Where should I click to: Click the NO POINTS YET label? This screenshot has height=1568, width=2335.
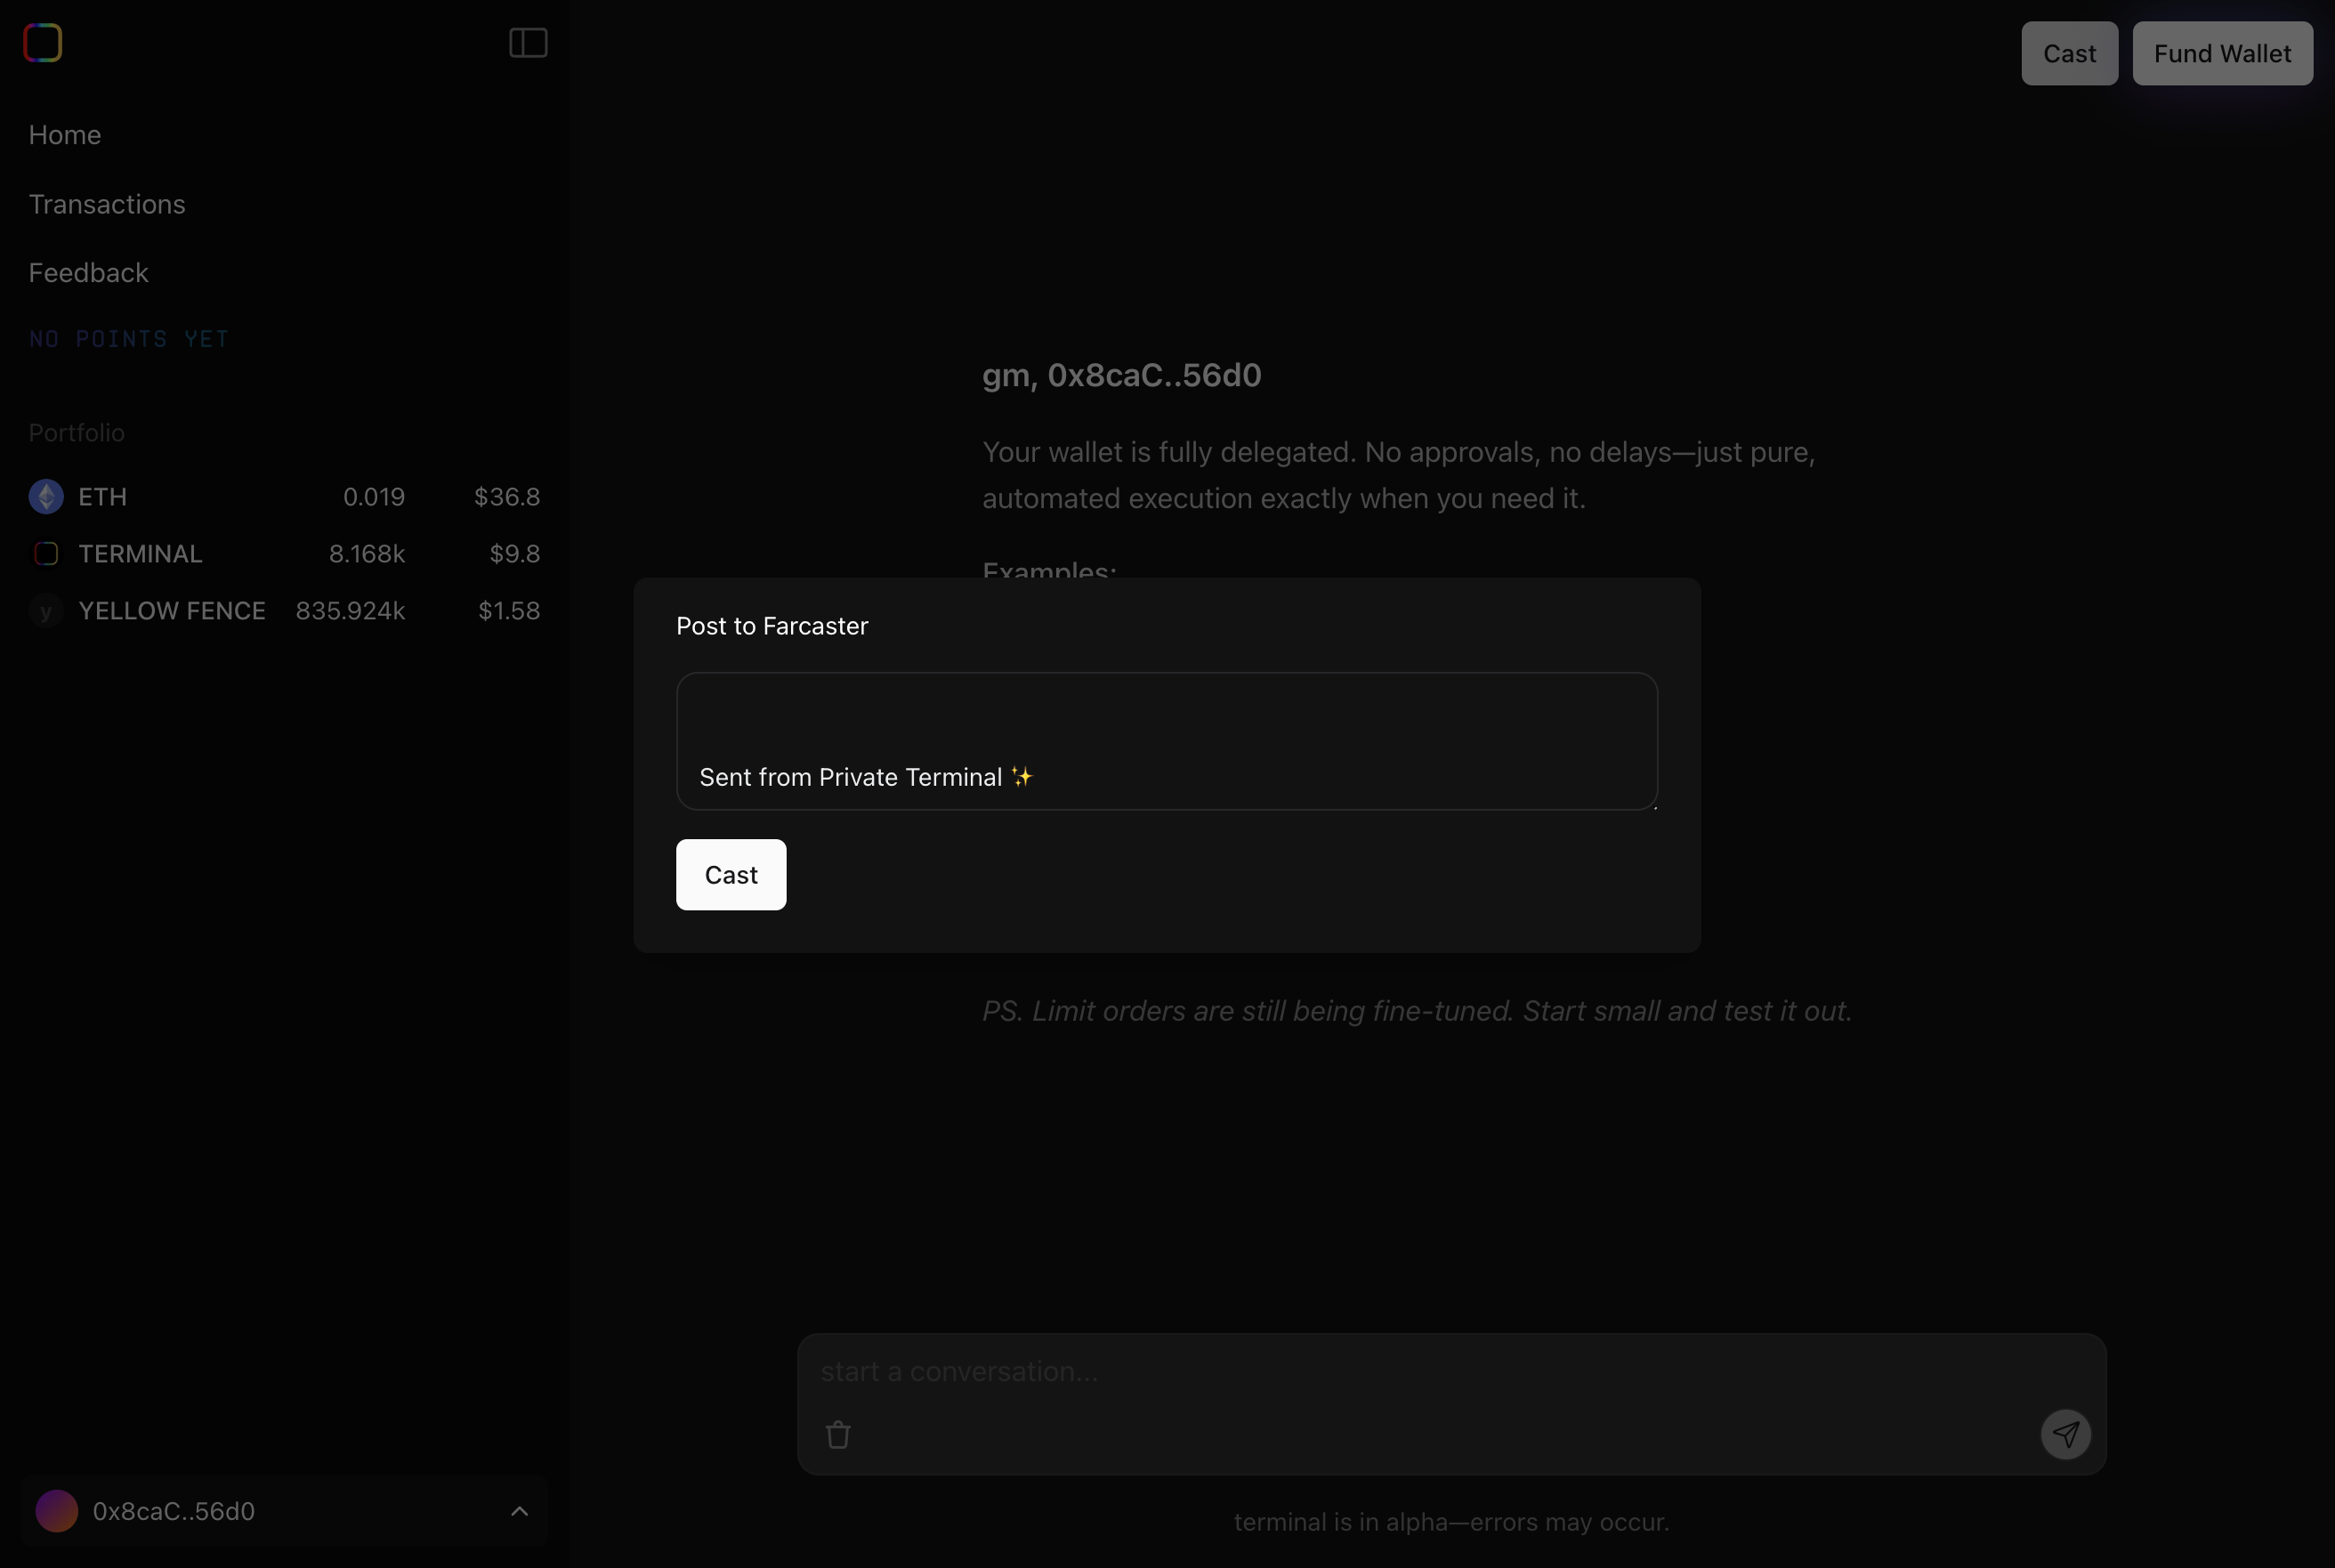(x=129, y=339)
